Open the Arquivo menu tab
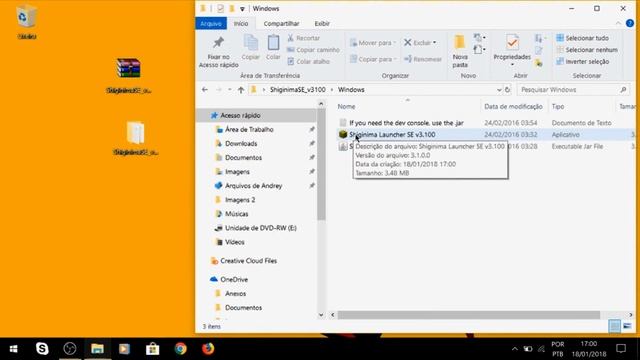This screenshot has height=360, width=640. tap(211, 24)
